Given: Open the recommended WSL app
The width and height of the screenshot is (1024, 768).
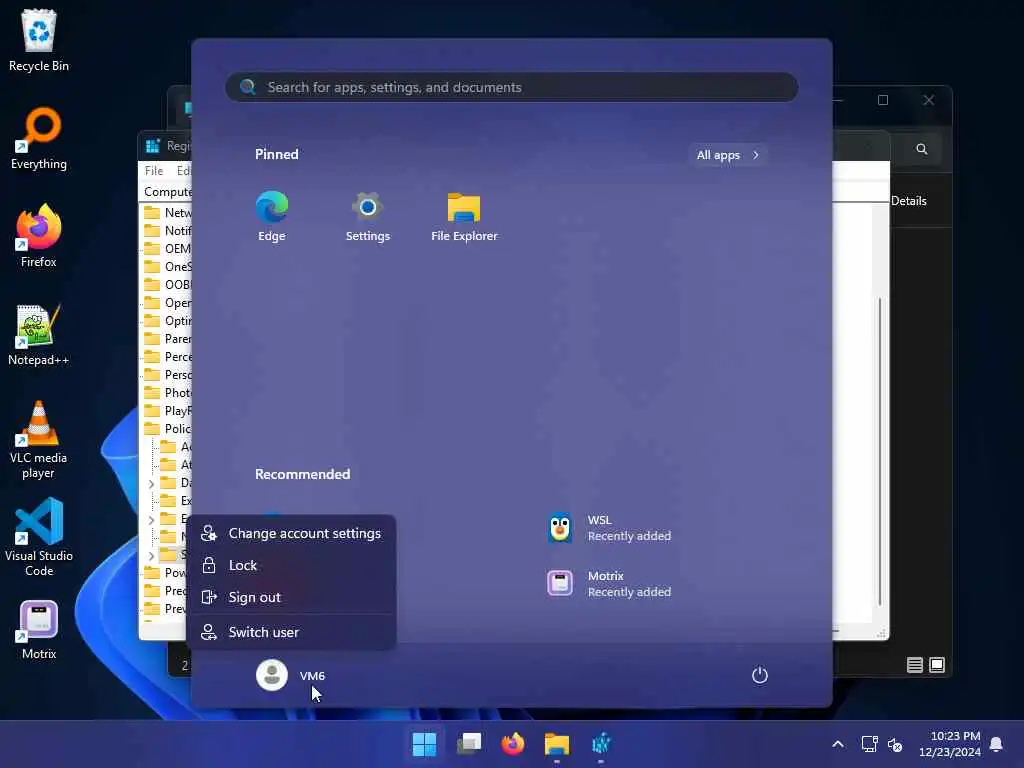Looking at the screenshot, I should tap(609, 528).
